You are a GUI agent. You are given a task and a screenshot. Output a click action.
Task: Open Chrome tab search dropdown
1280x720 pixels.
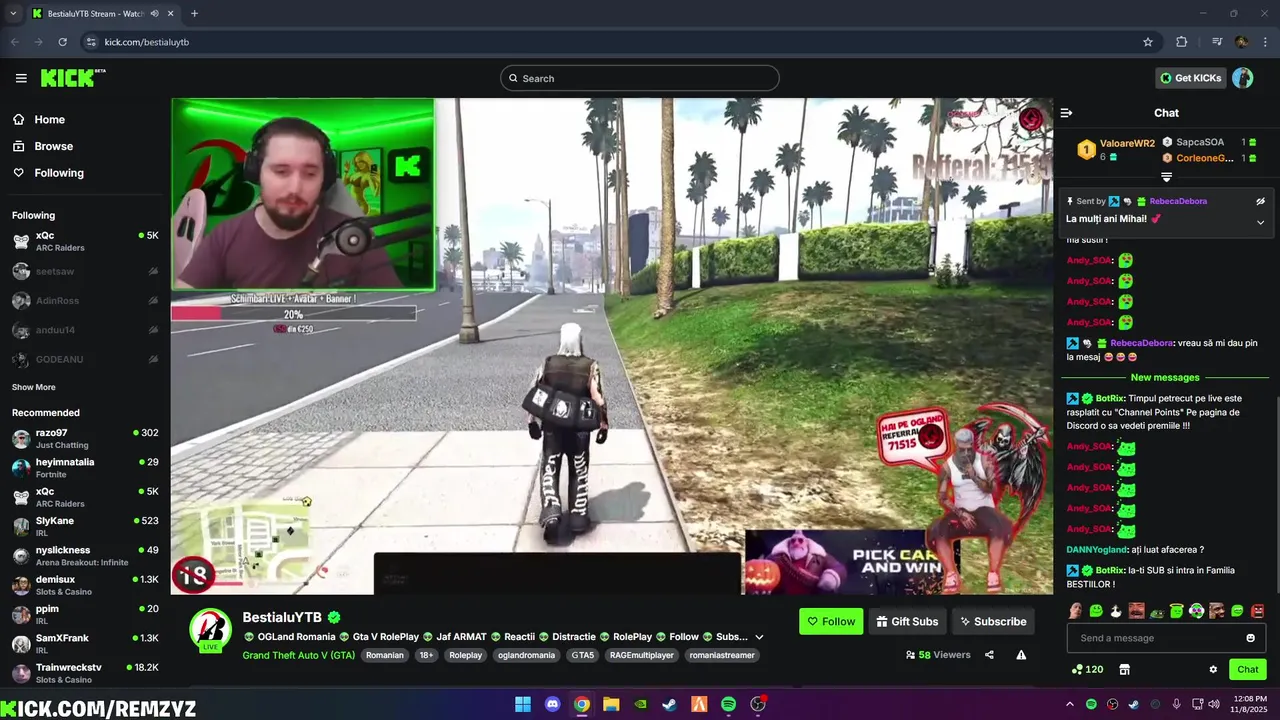coord(13,14)
